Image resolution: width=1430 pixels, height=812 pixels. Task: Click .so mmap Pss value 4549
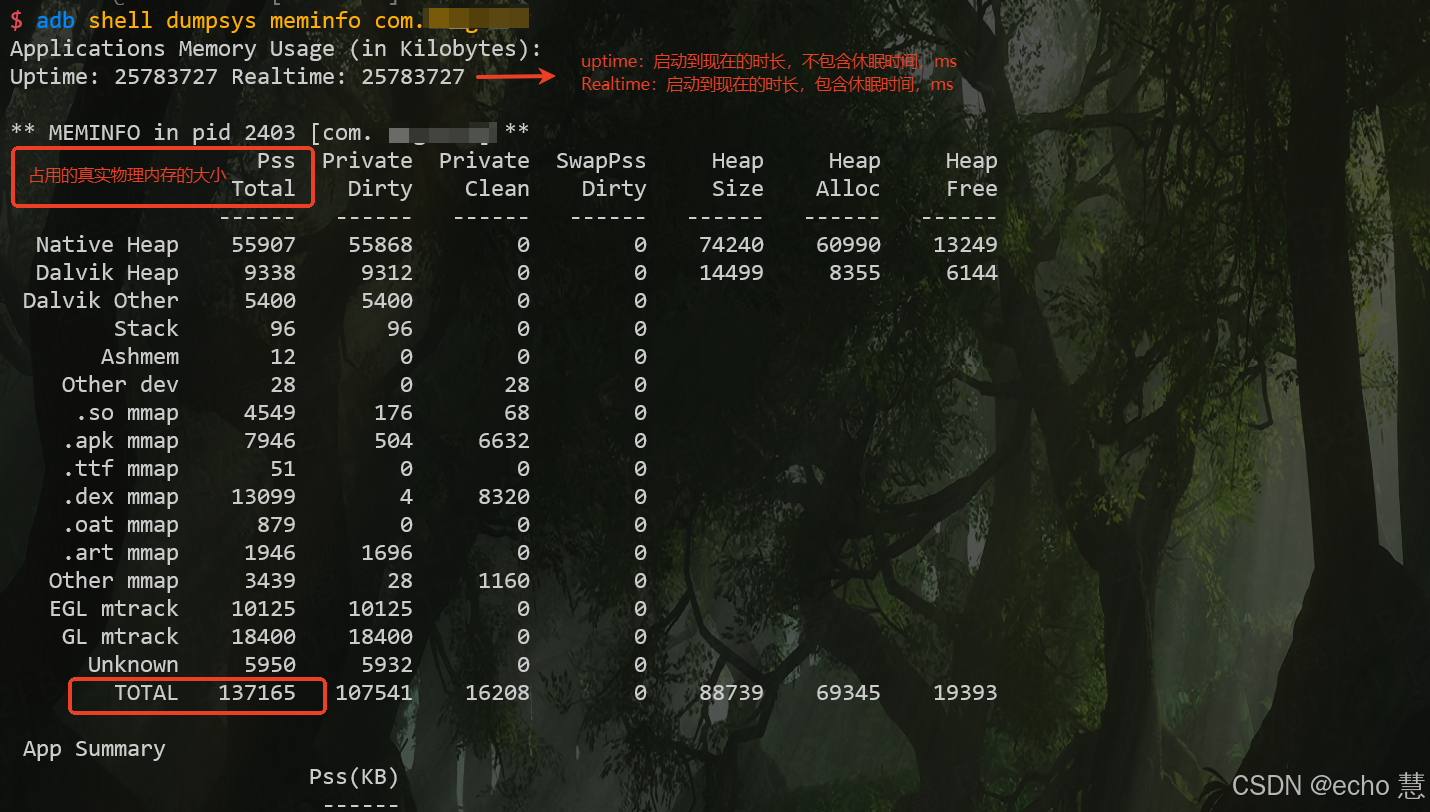coord(270,412)
